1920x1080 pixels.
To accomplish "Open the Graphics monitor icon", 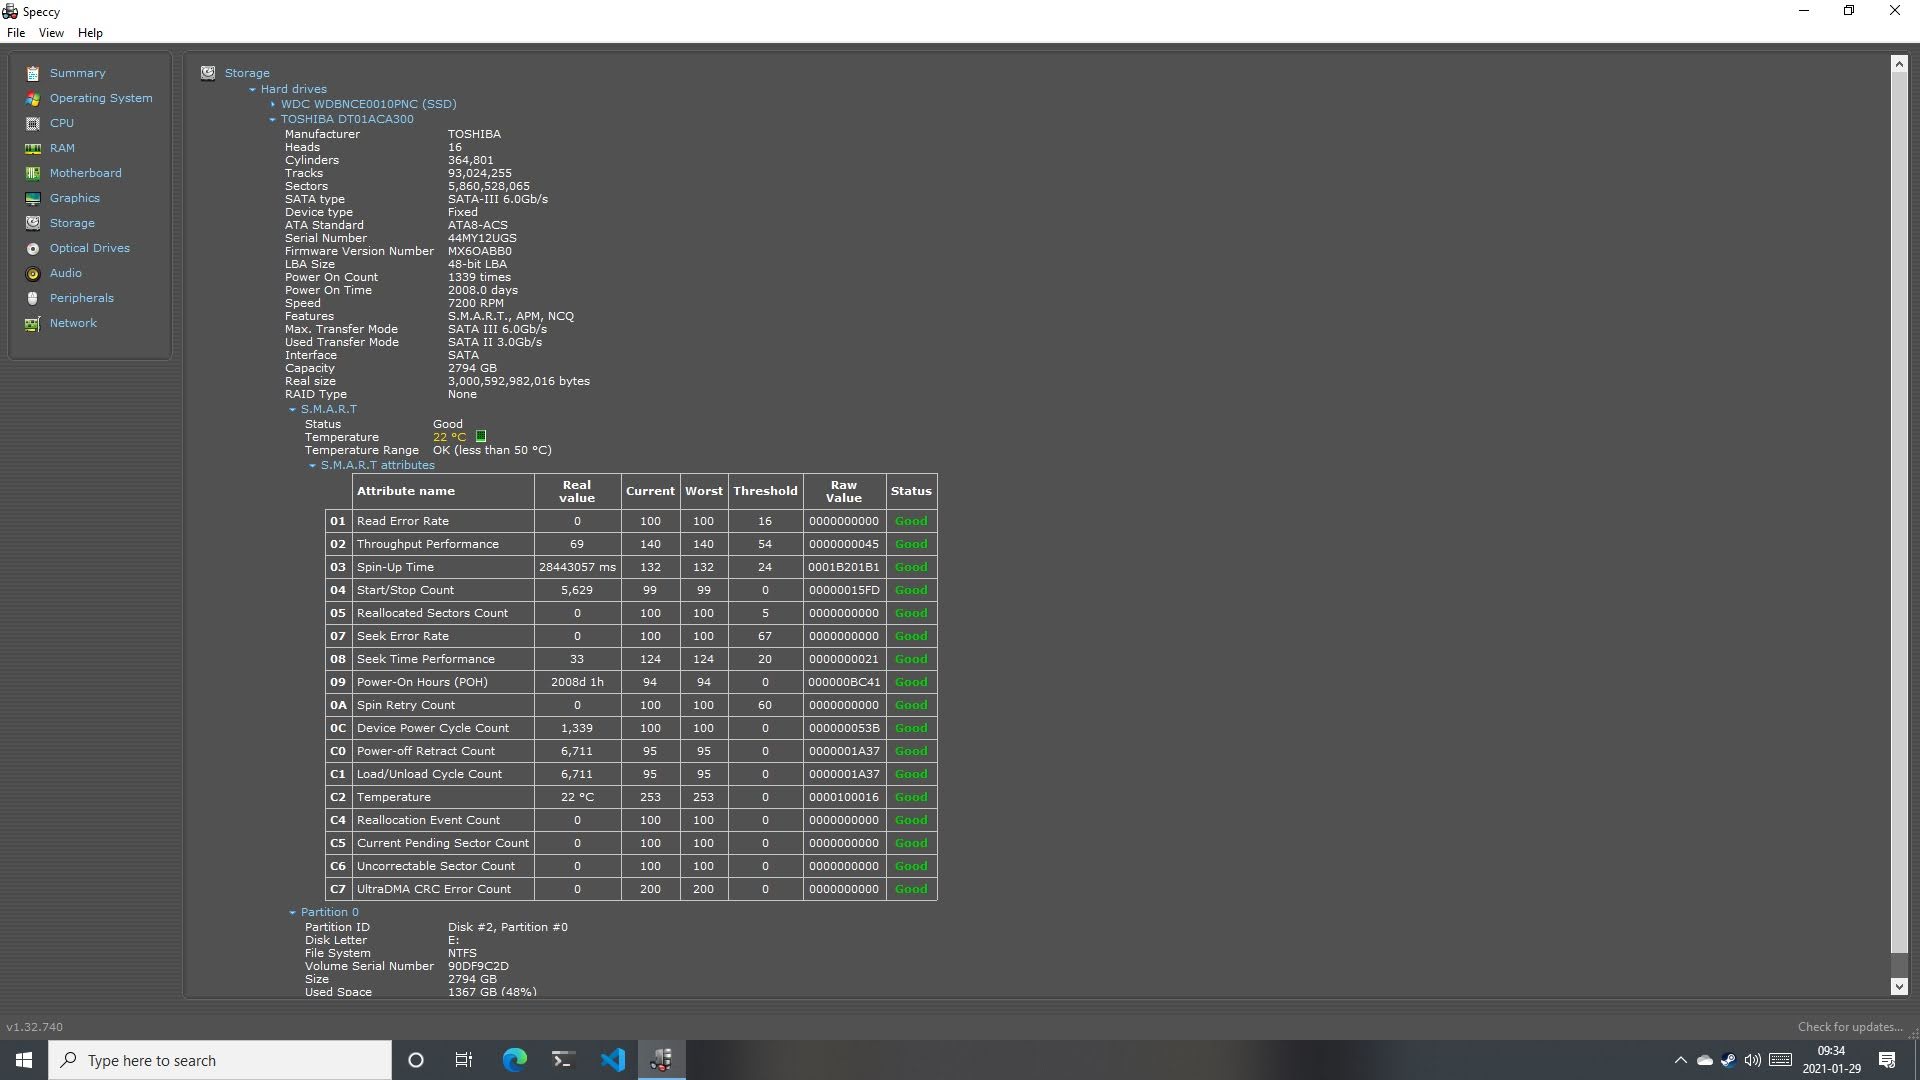I will [x=33, y=198].
